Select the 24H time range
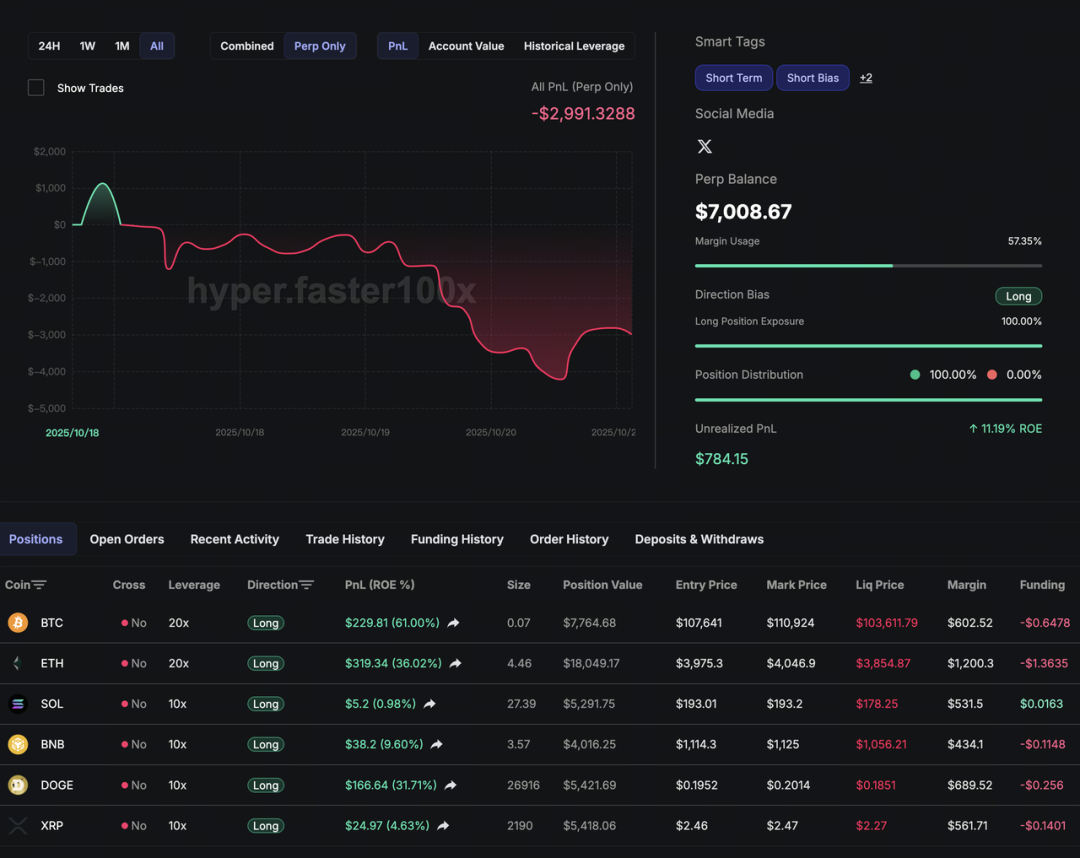This screenshot has width=1080, height=858. 49,46
